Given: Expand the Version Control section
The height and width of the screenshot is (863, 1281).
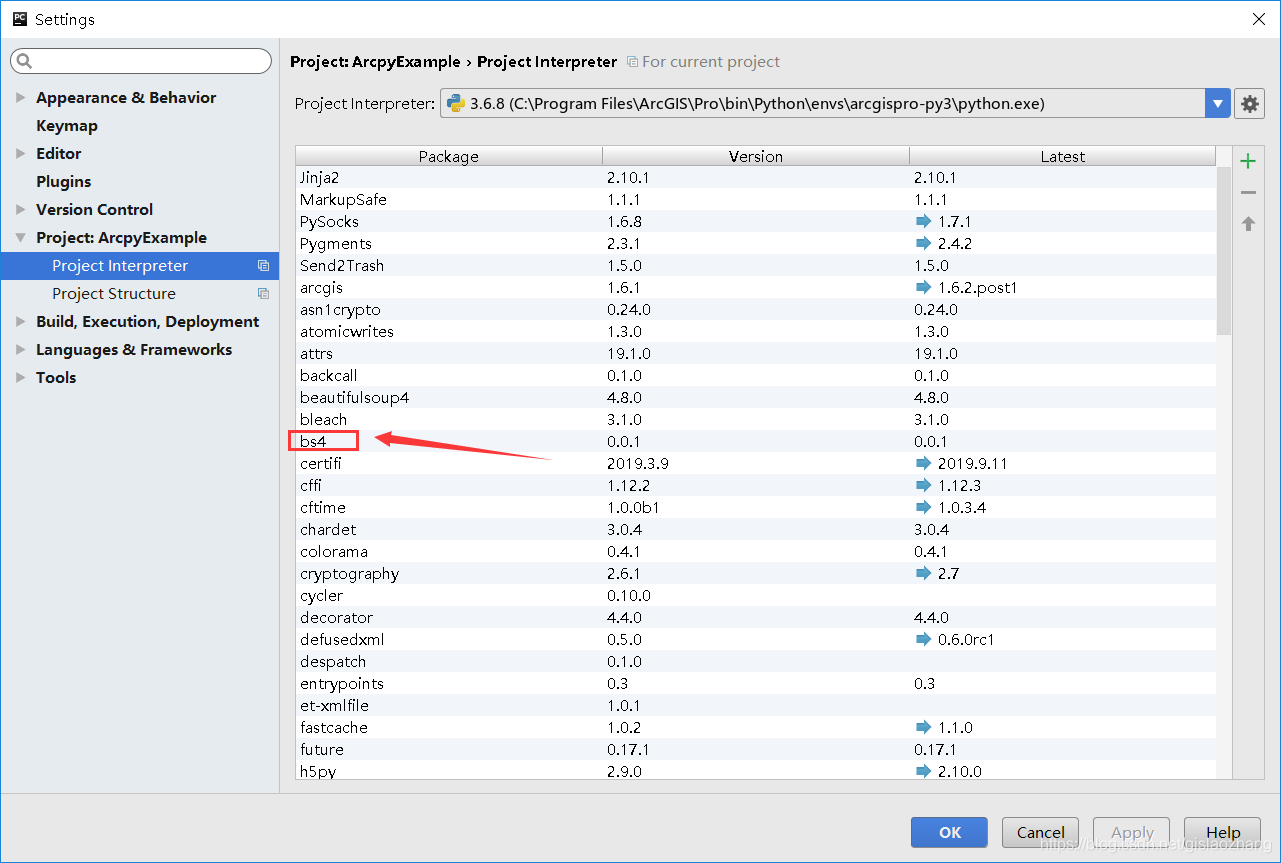Looking at the screenshot, I should [x=21, y=209].
